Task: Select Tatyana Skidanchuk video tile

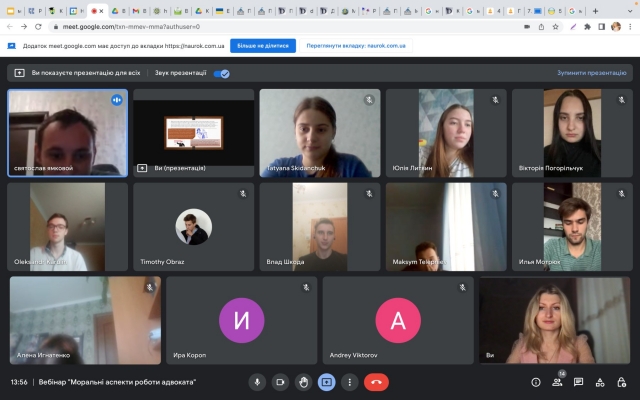Action: pos(320,133)
